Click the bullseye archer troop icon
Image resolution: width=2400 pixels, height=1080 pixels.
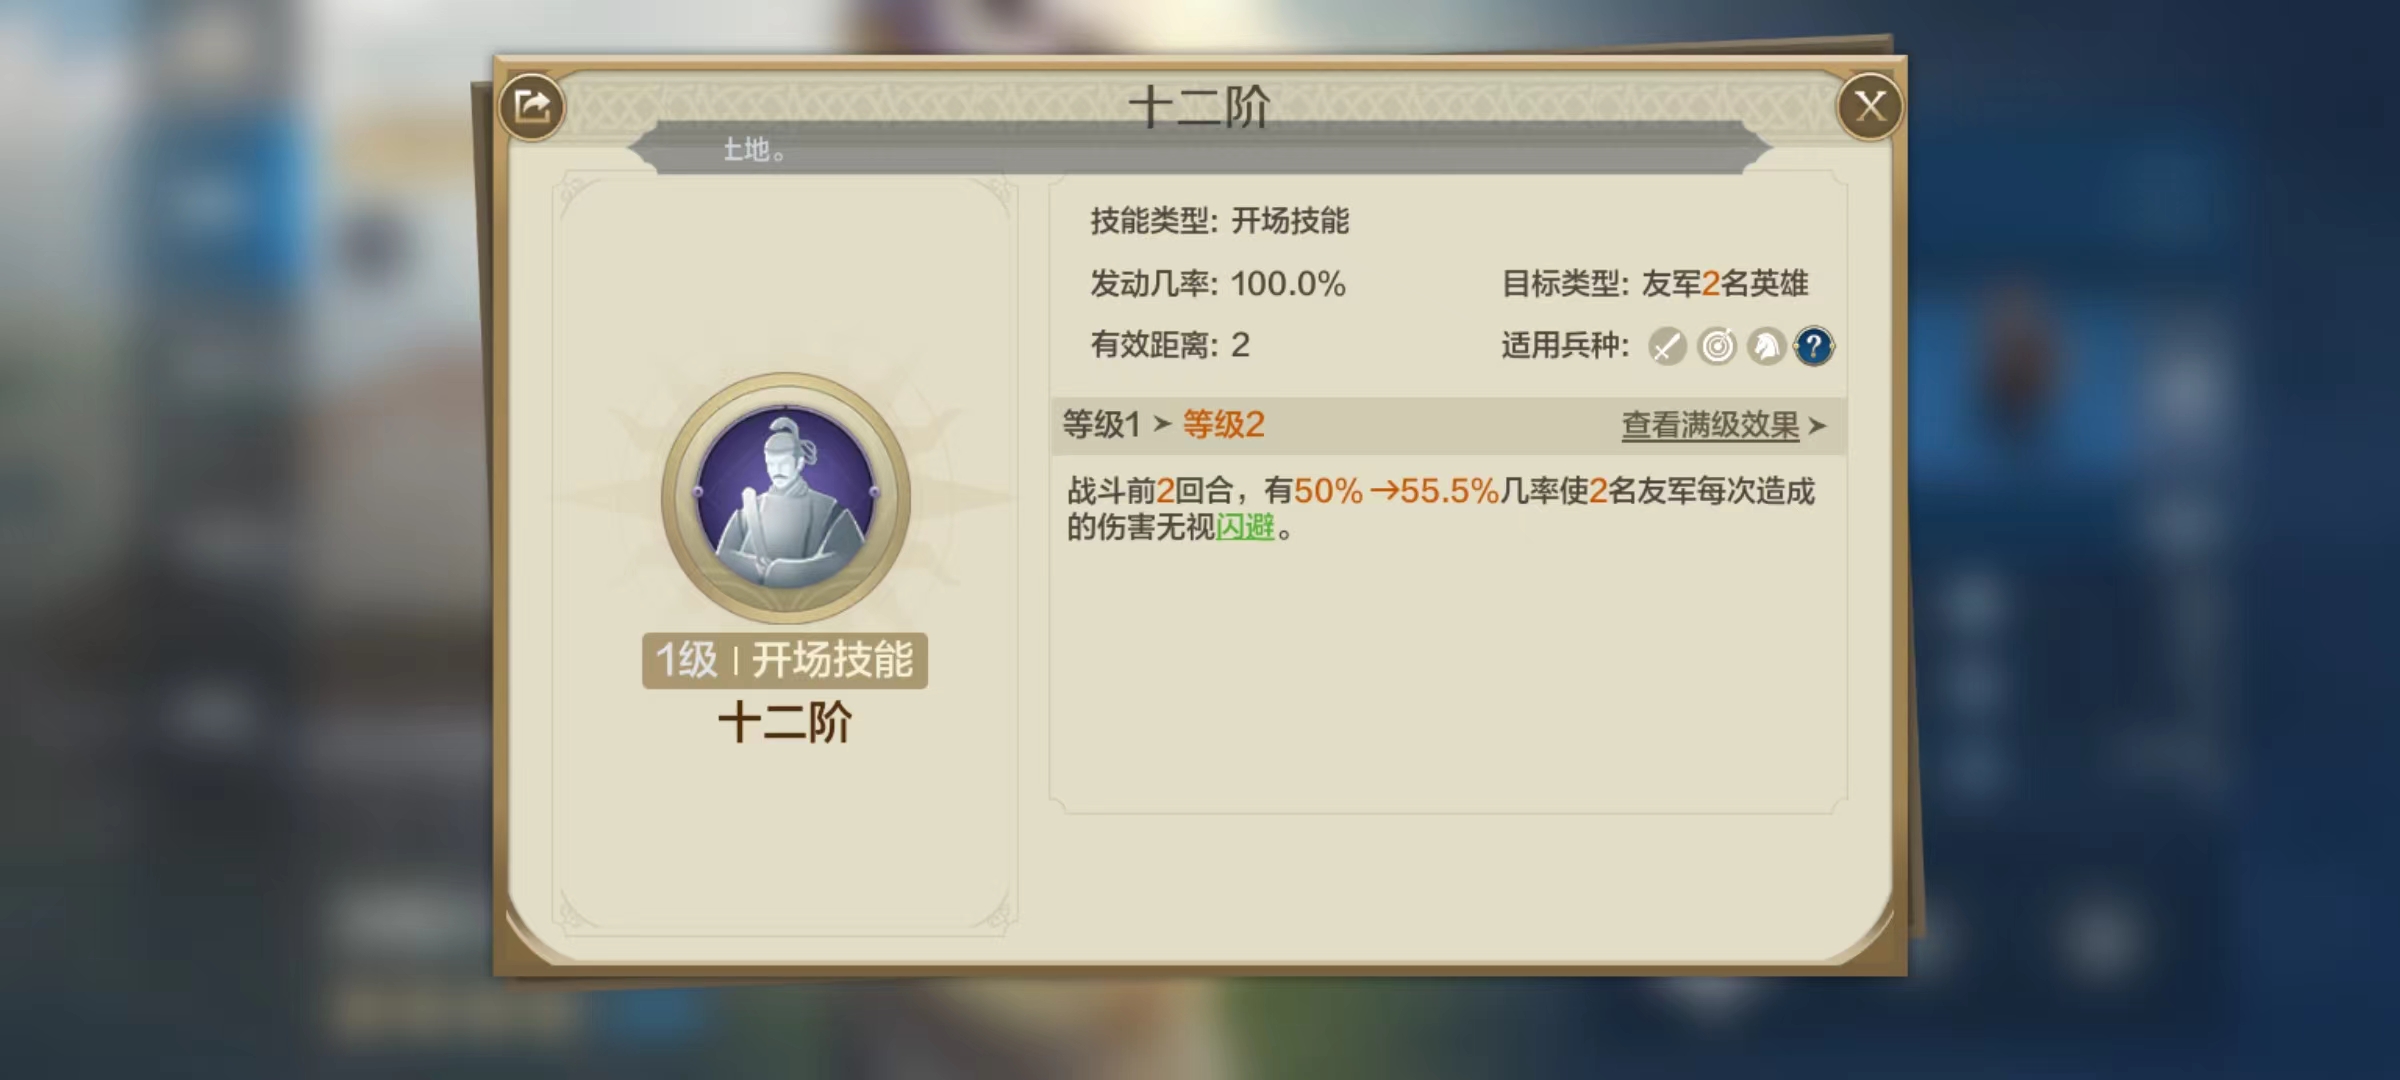coord(1717,346)
